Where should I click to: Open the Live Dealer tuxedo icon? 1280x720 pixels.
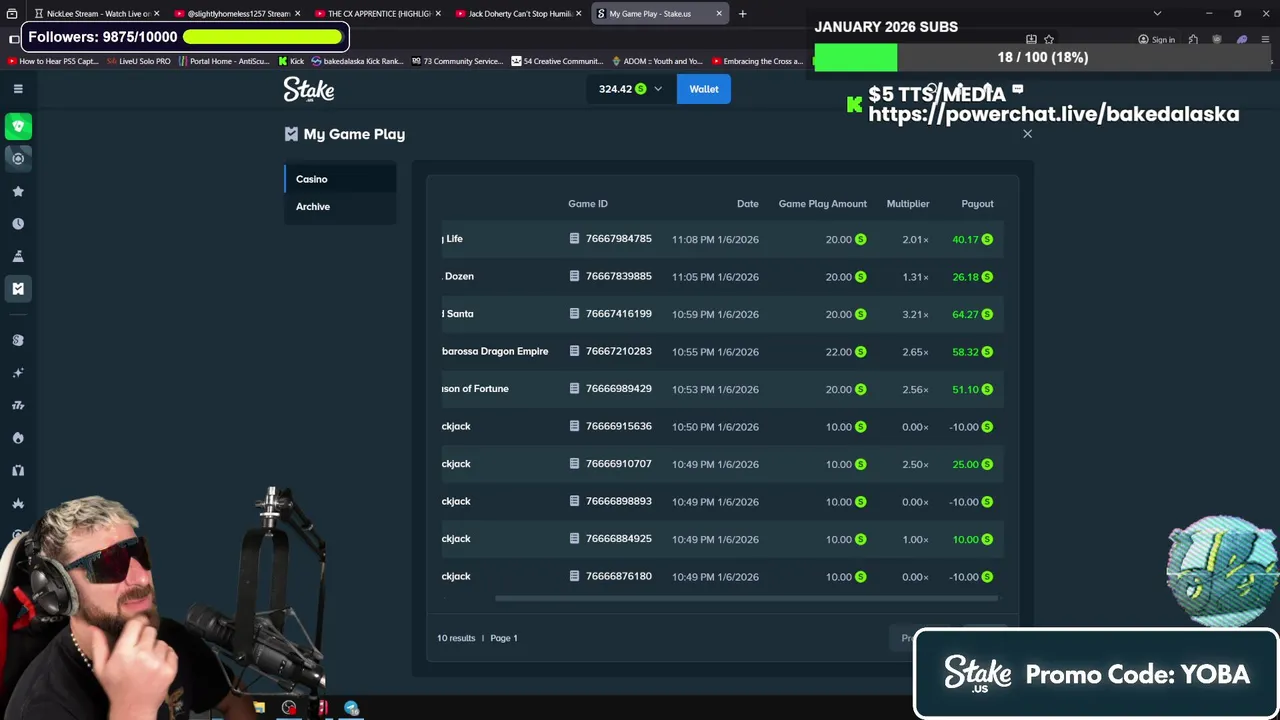18,470
